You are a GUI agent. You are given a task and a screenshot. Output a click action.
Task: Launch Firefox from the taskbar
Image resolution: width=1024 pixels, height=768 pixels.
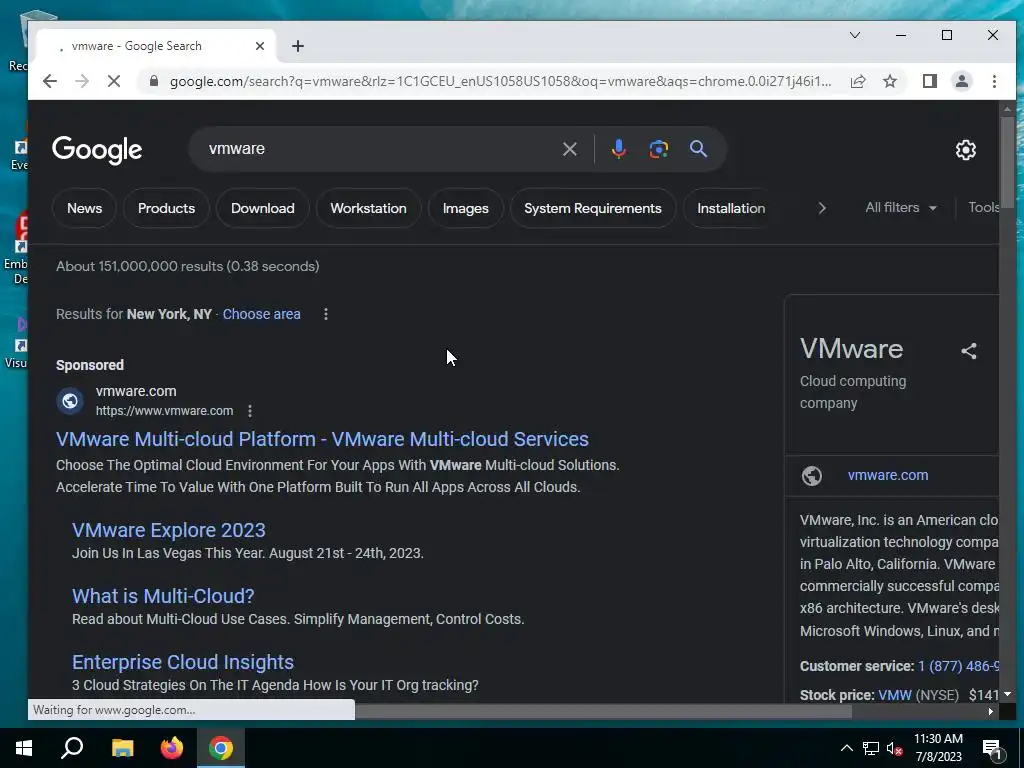click(x=172, y=748)
